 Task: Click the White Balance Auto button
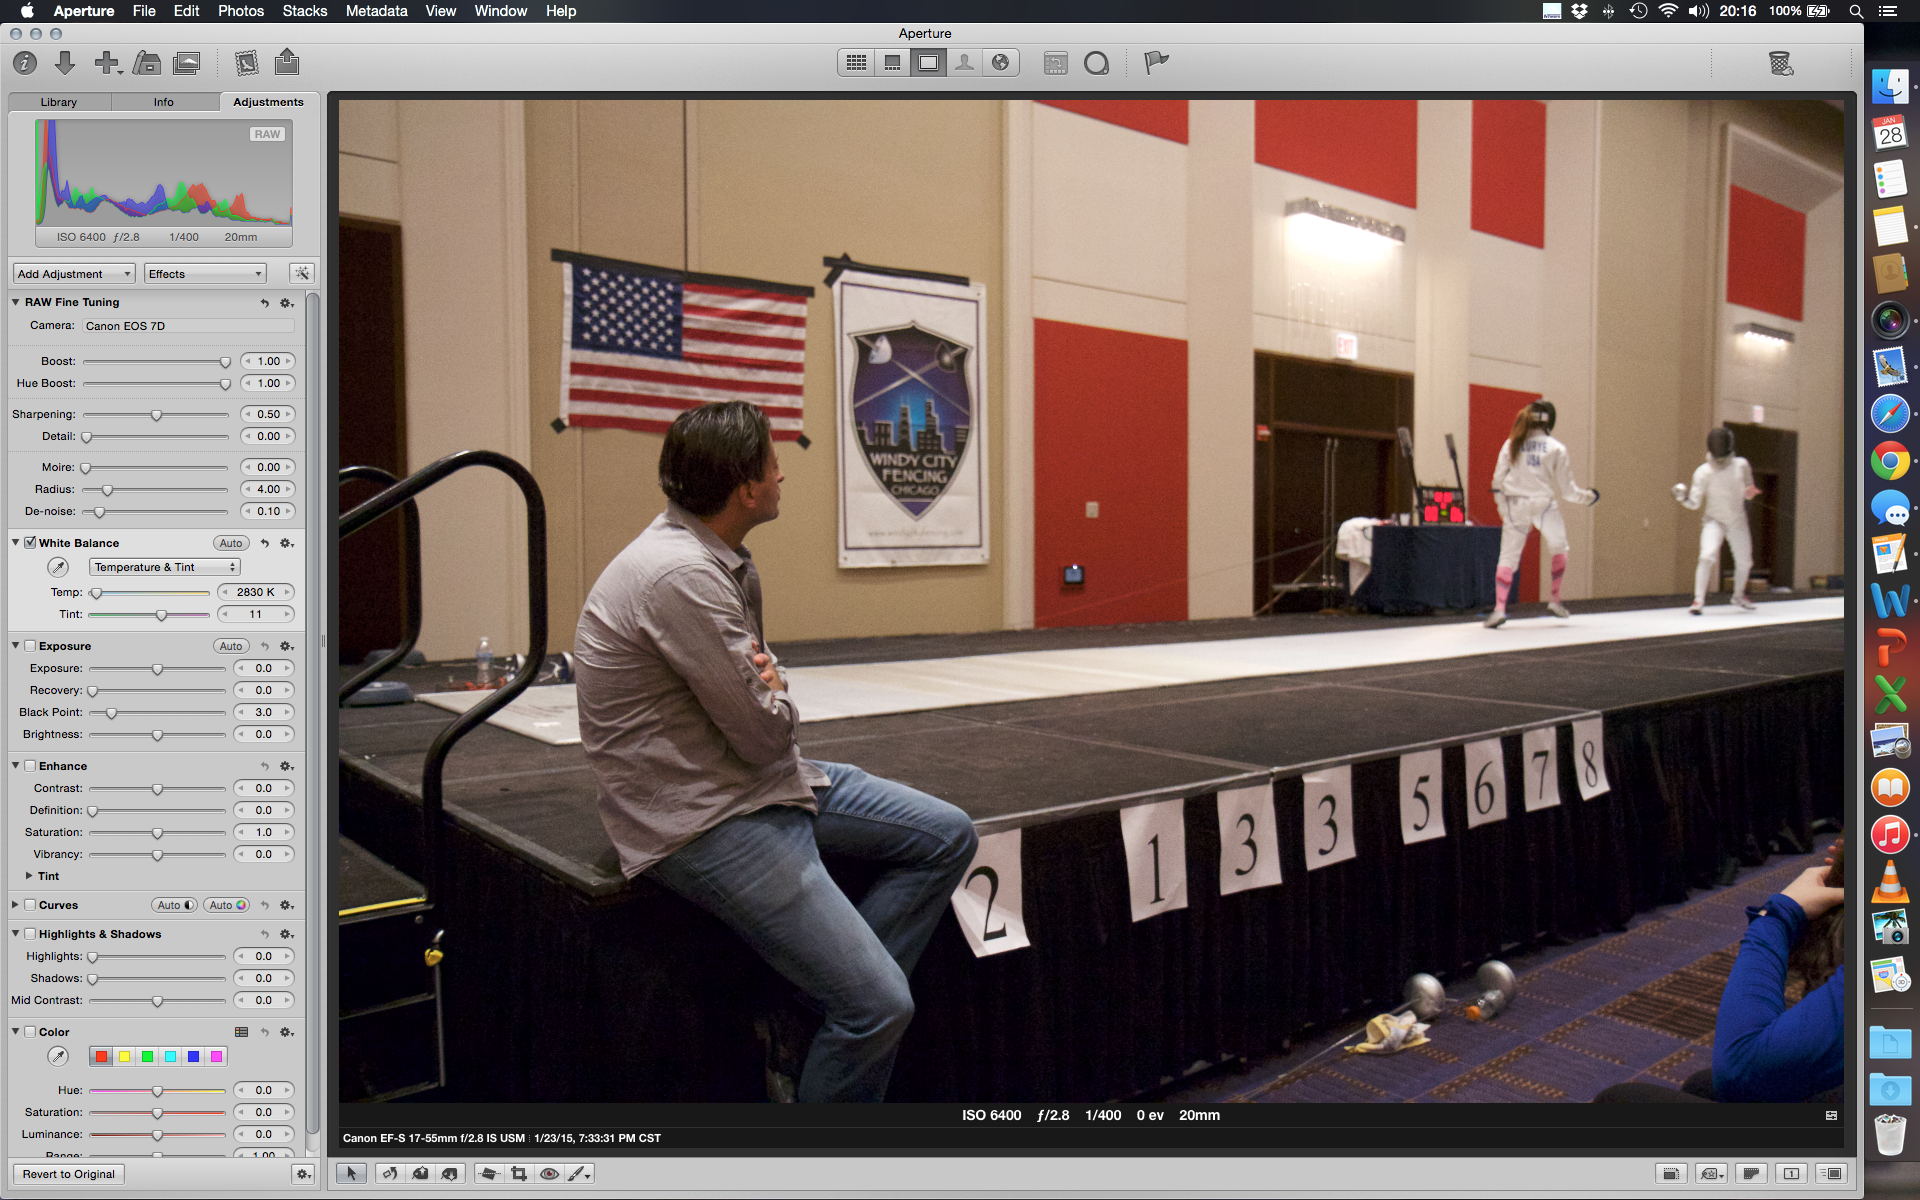231,543
